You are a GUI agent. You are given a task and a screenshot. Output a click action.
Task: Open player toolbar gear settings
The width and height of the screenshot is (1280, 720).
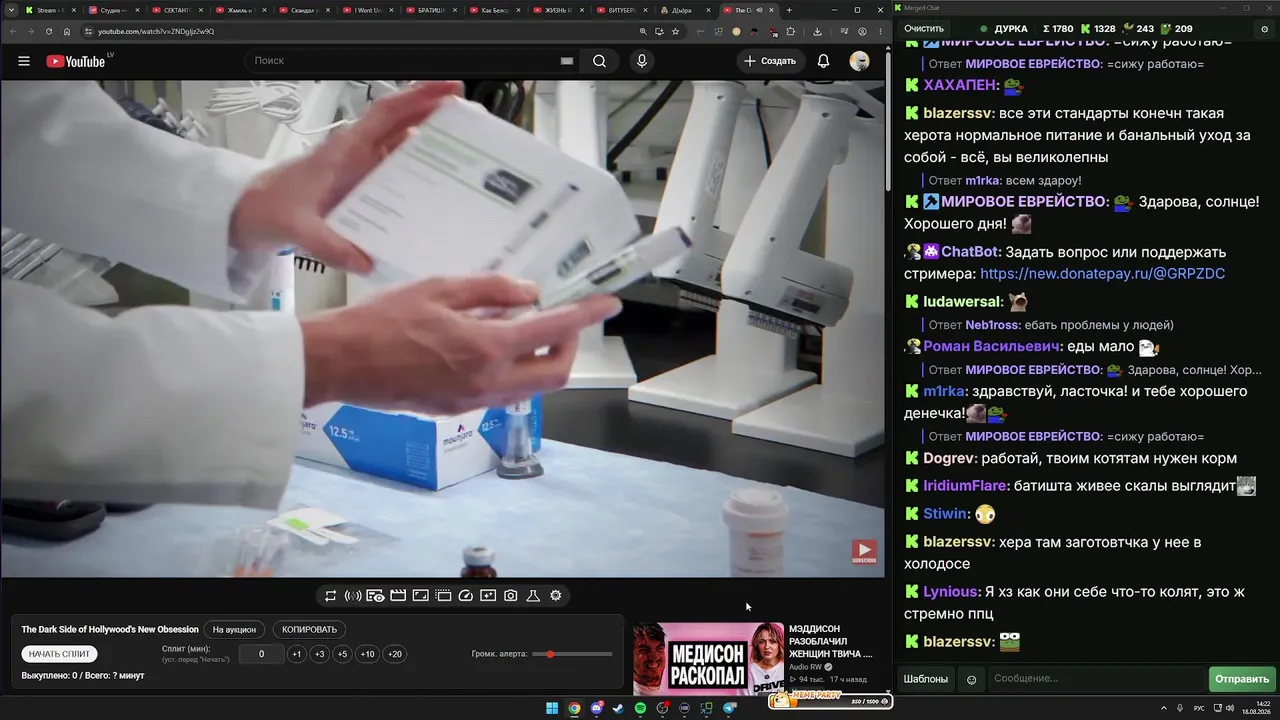pyautogui.click(x=556, y=596)
